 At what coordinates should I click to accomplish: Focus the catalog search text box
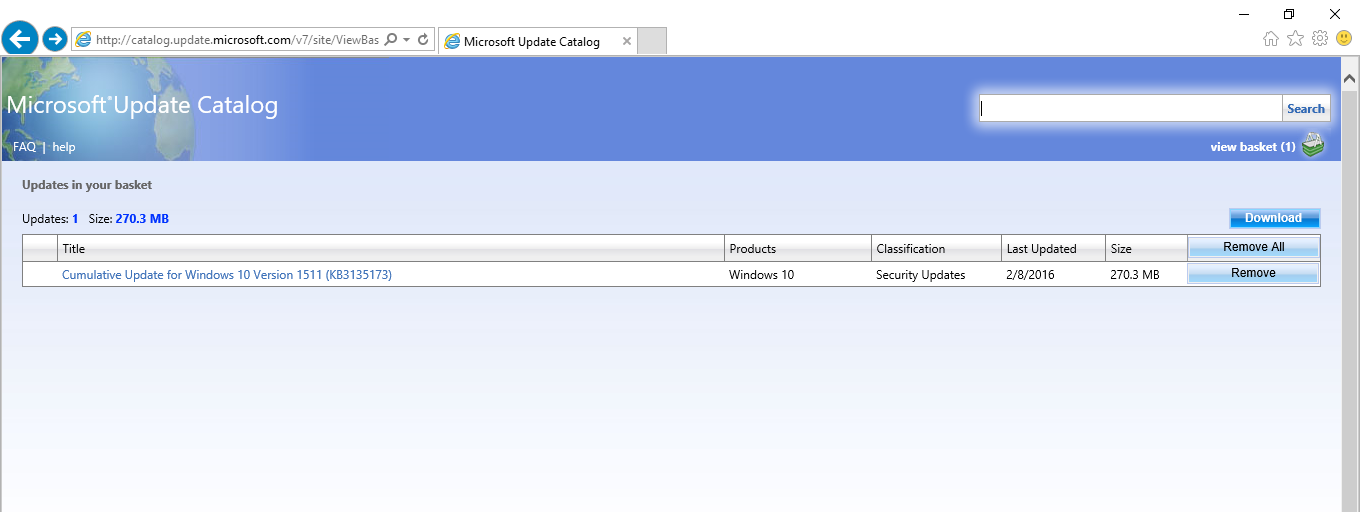coord(1130,108)
